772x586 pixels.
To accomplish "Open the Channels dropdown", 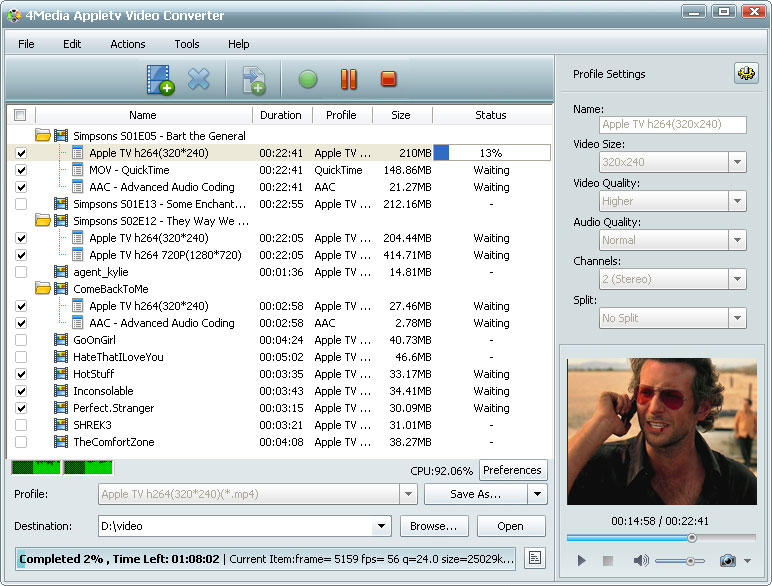I will [x=737, y=279].
